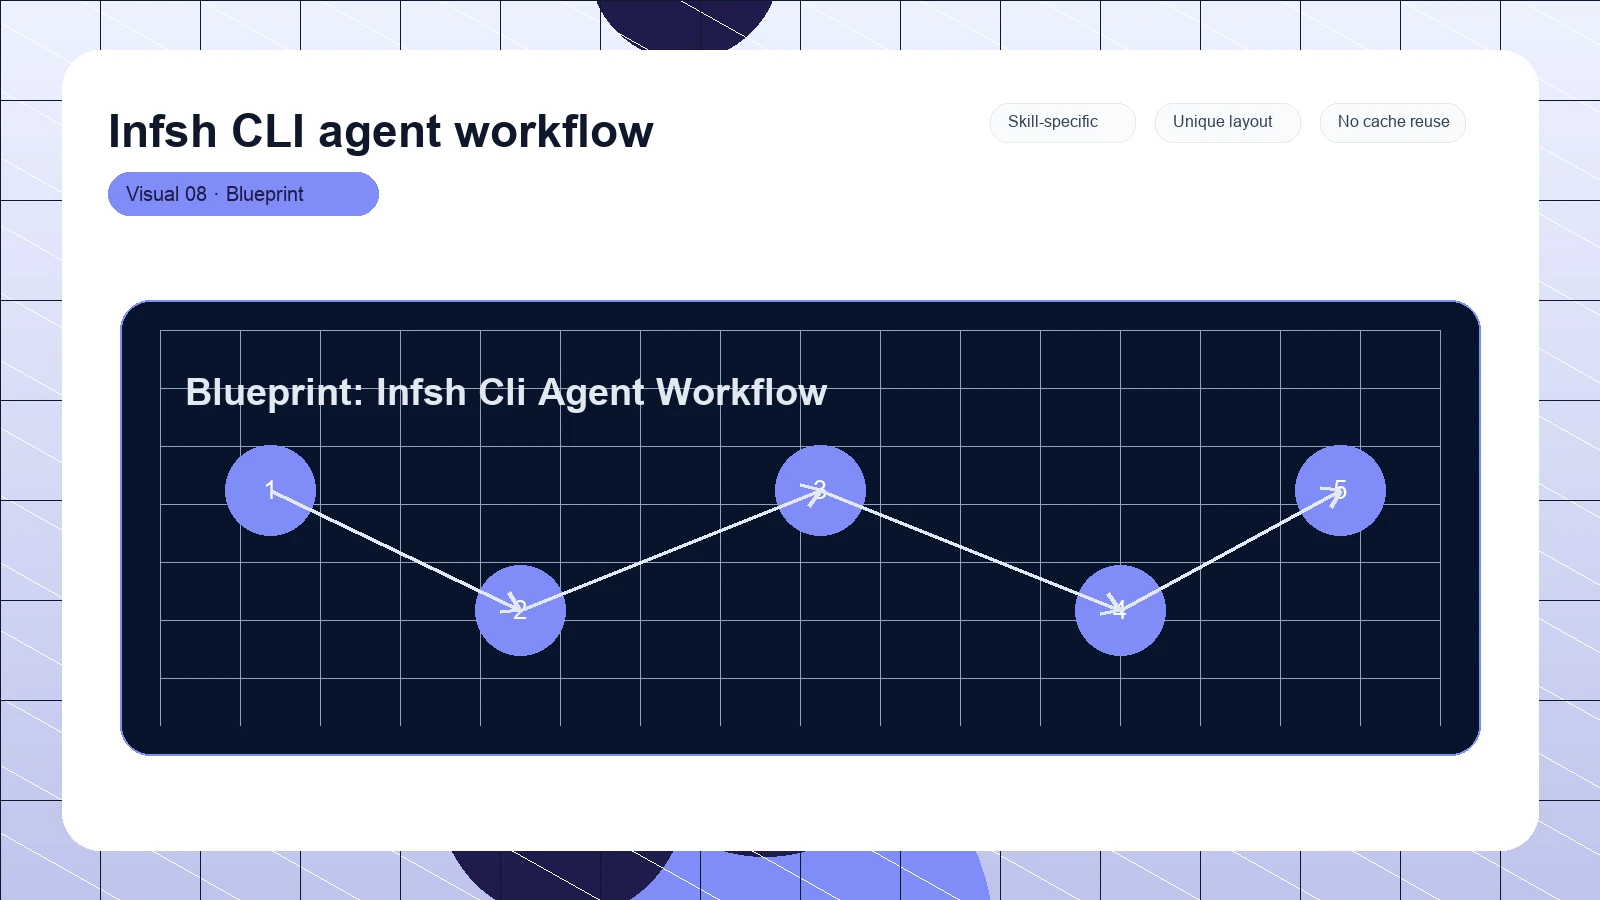Click the Blueprint: Infsh Cli Agent Workflow title
Viewport: 1600px width, 900px height.
tap(506, 392)
